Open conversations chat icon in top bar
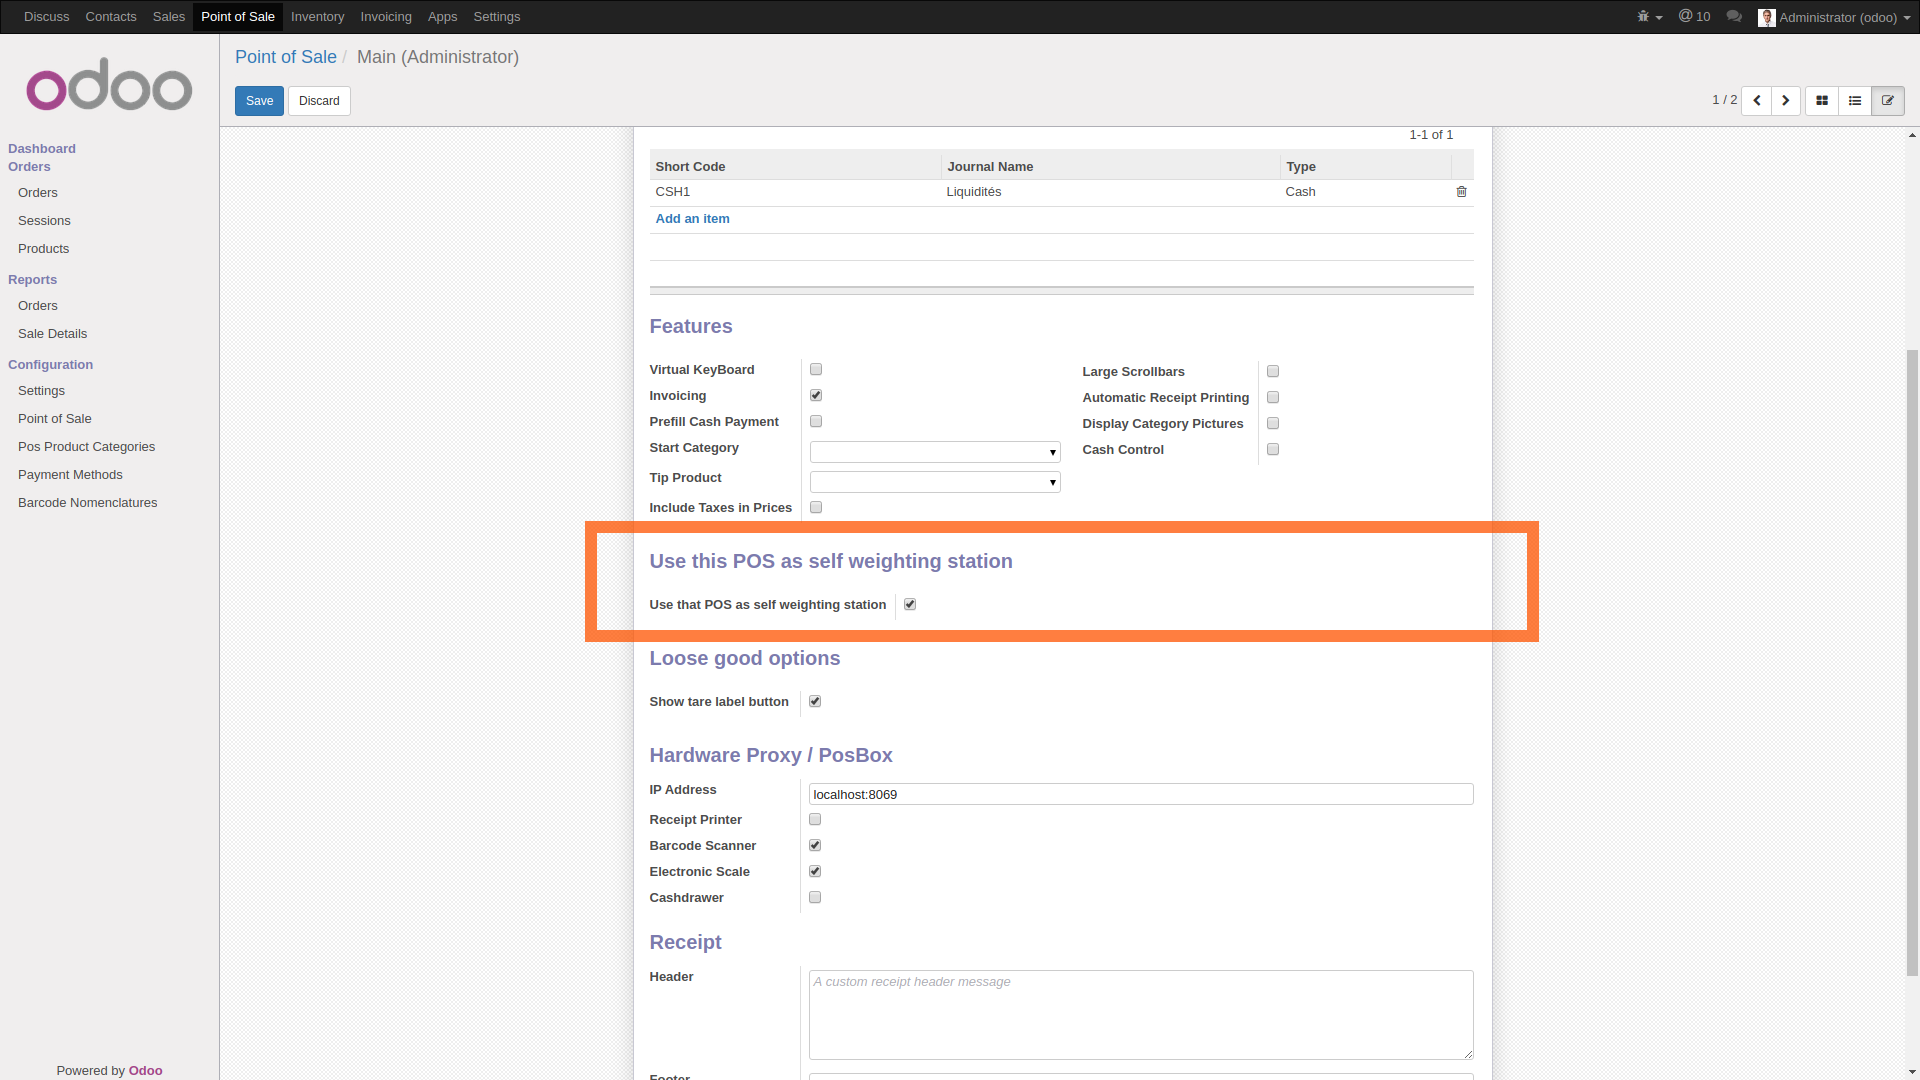The image size is (1920, 1080). [x=1734, y=17]
